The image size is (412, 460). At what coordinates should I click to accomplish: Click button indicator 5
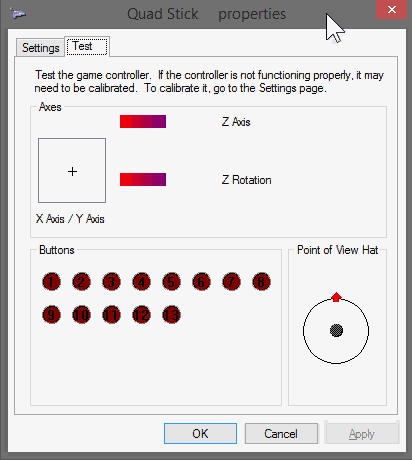[x=171, y=282]
